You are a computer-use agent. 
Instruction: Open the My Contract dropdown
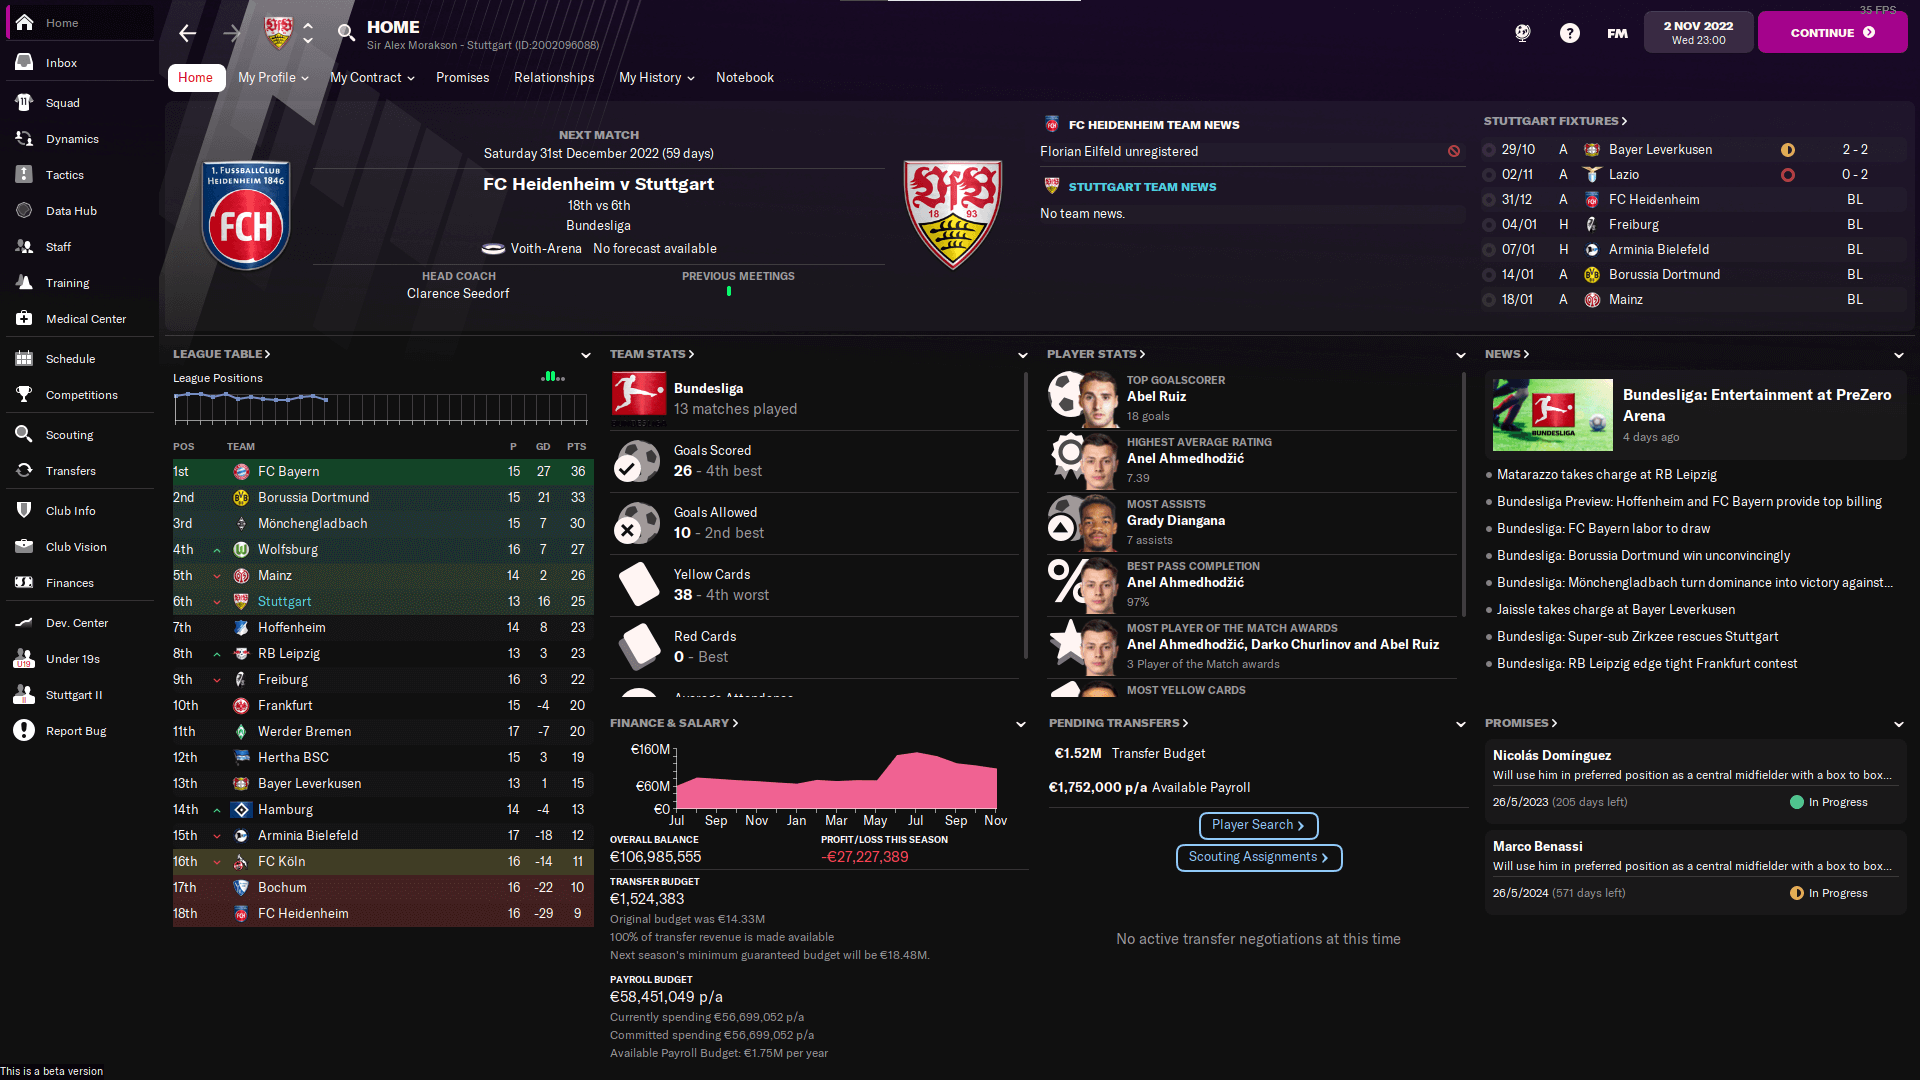click(372, 78)
